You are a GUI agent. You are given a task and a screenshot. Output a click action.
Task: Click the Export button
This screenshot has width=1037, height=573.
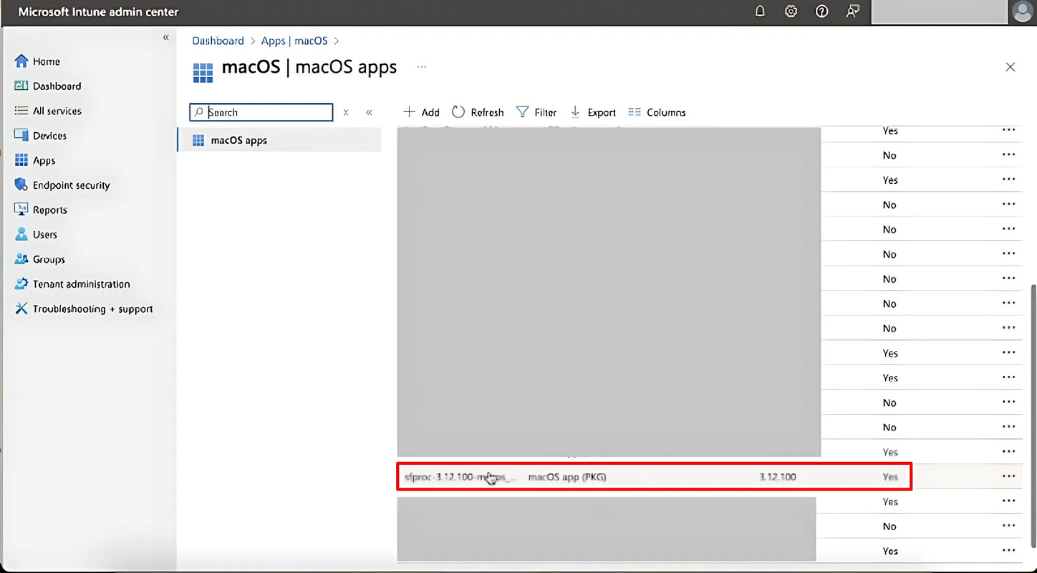click(593, 112)
